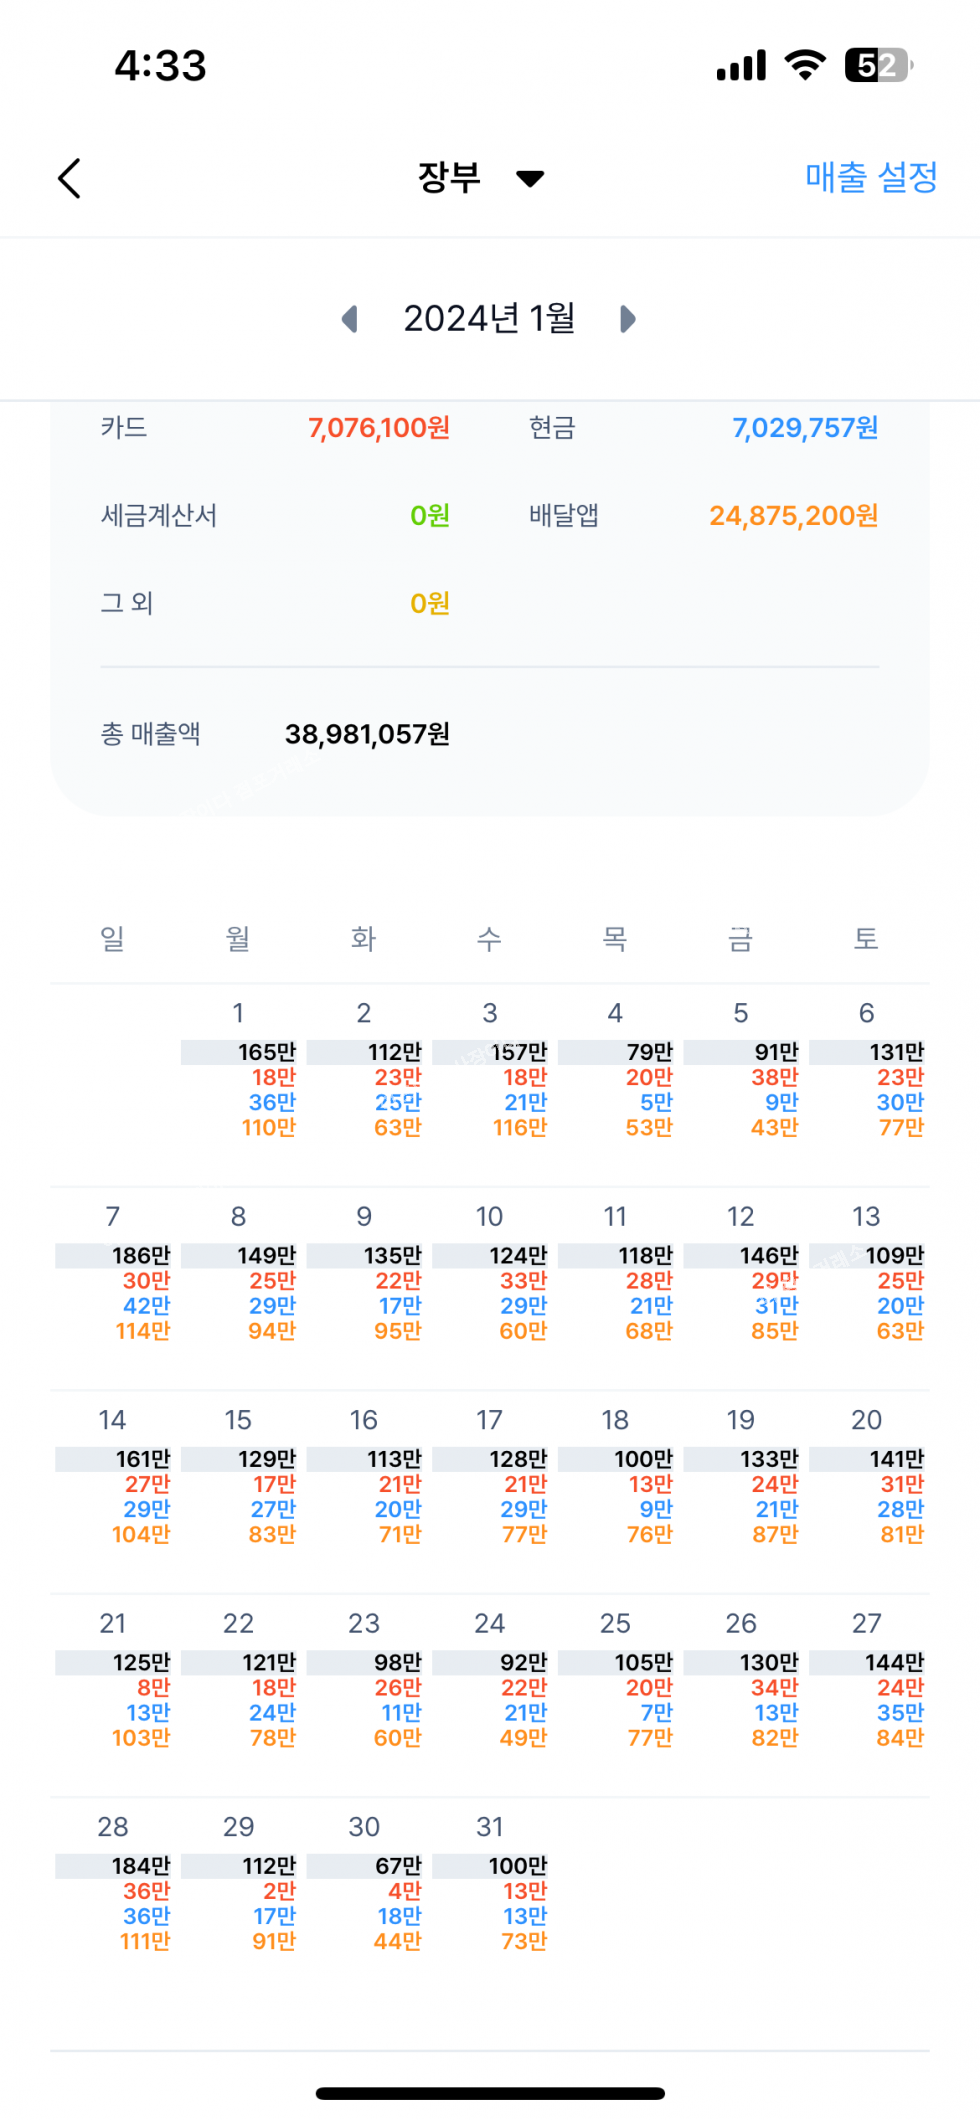Select January 28 with 184만 total
980x2120 pixels.
tap(114, 1890)
